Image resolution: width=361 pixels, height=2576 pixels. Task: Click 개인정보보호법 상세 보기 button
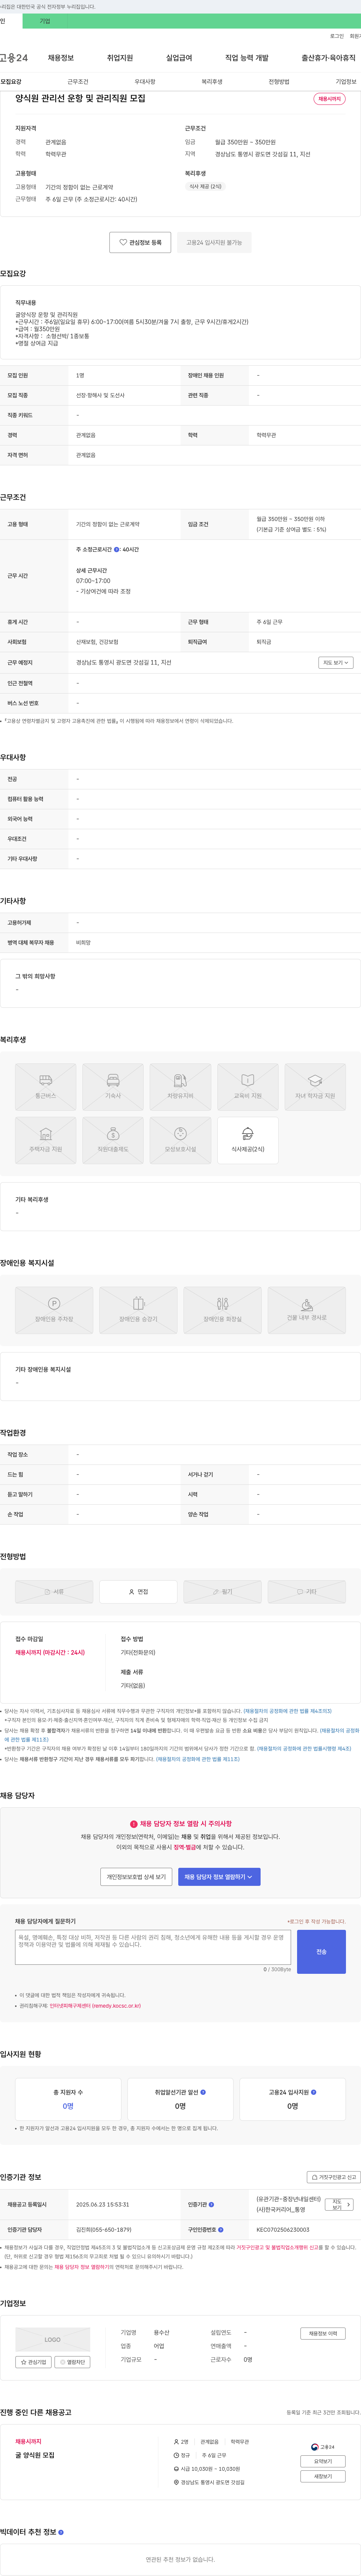tap(136, 1876)
